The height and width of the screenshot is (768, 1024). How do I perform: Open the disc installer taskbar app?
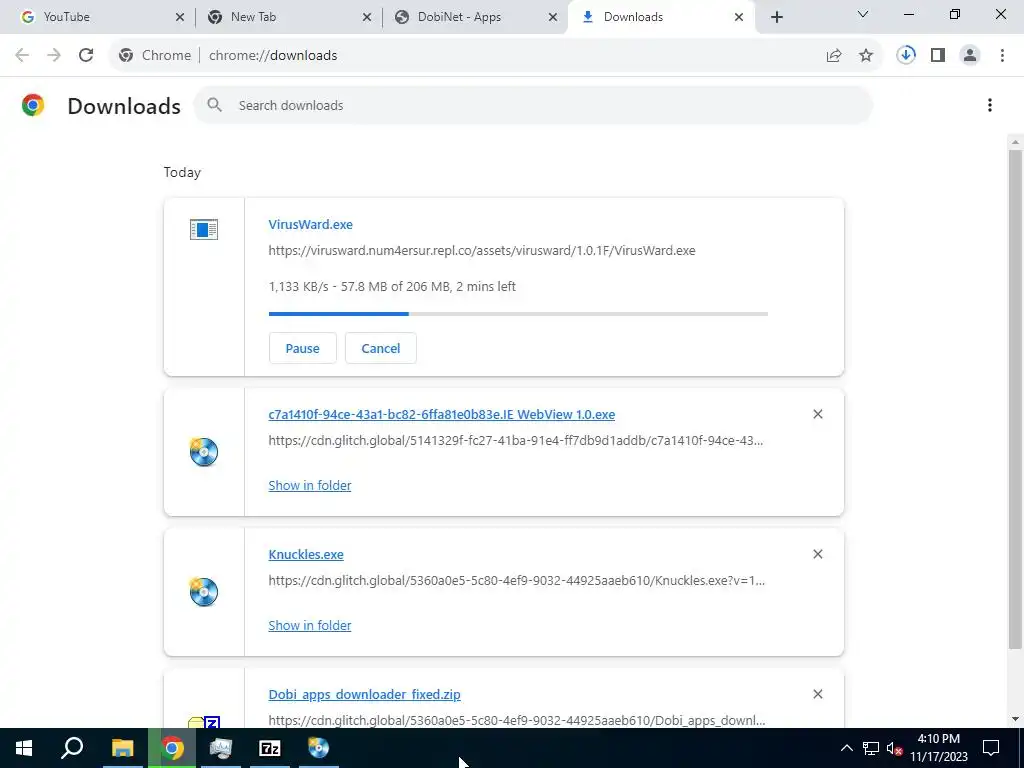pyautogui.click(x=319, y=748)
